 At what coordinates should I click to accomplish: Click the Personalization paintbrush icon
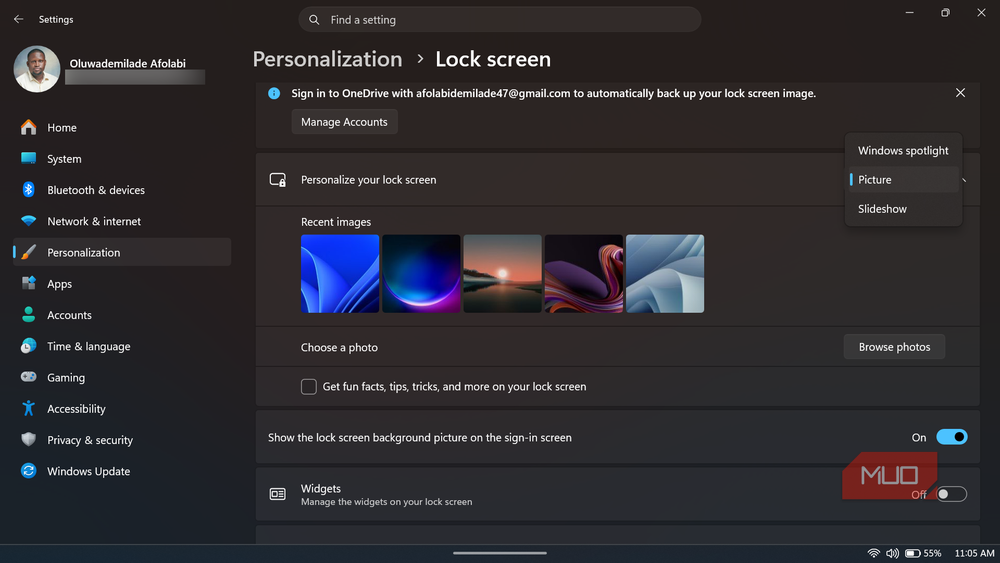(28, 252)
